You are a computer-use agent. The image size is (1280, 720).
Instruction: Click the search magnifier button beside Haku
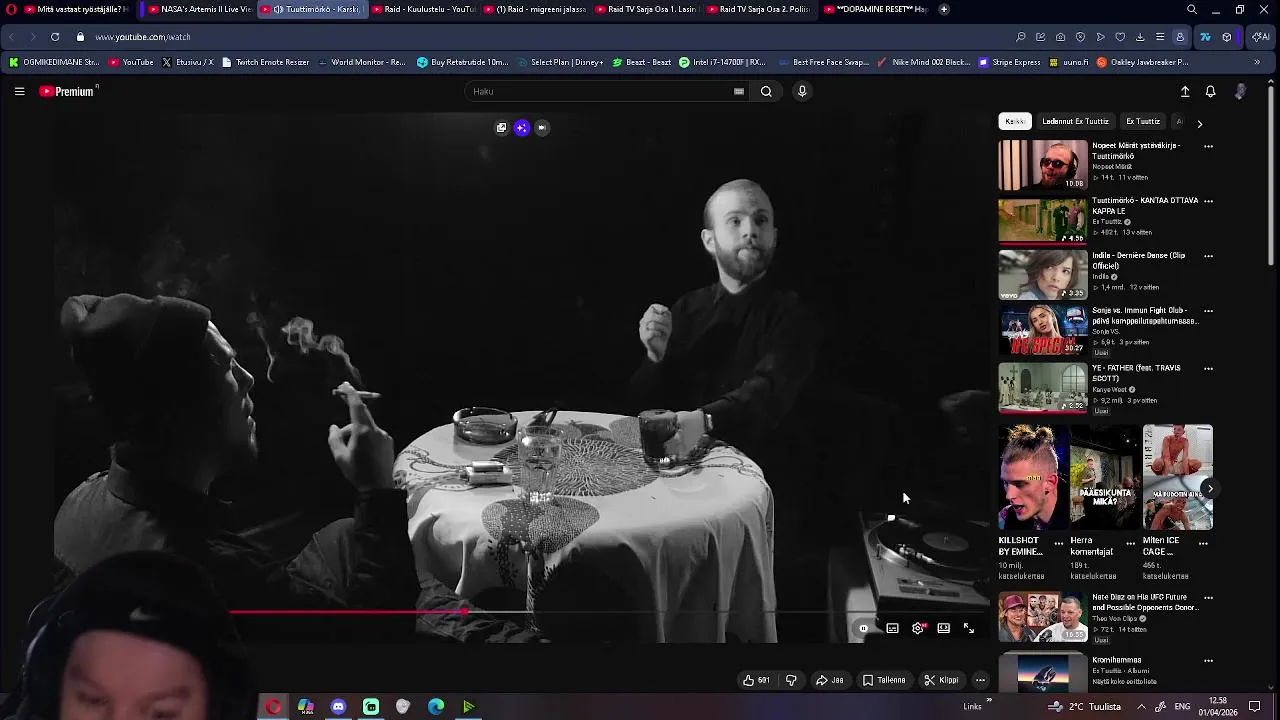coord(766,91)
